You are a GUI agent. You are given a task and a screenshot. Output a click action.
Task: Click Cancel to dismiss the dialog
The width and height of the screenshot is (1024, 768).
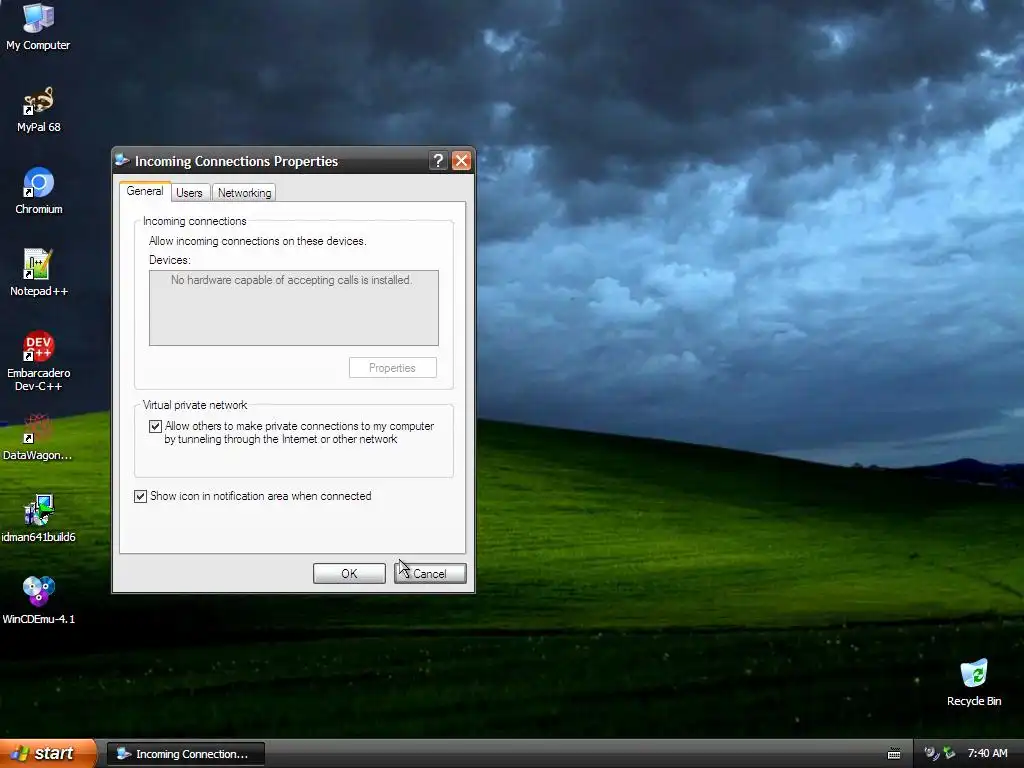coord(430,573)
